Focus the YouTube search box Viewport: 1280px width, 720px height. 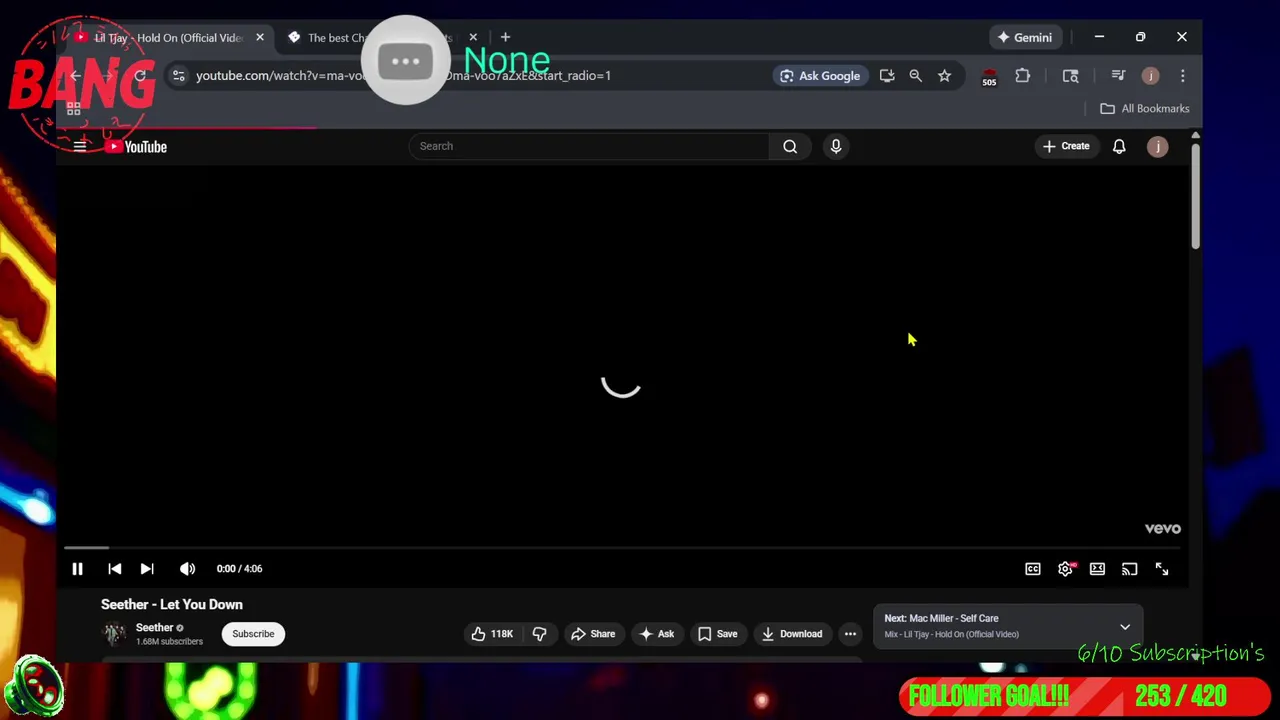tap(588, 146)
